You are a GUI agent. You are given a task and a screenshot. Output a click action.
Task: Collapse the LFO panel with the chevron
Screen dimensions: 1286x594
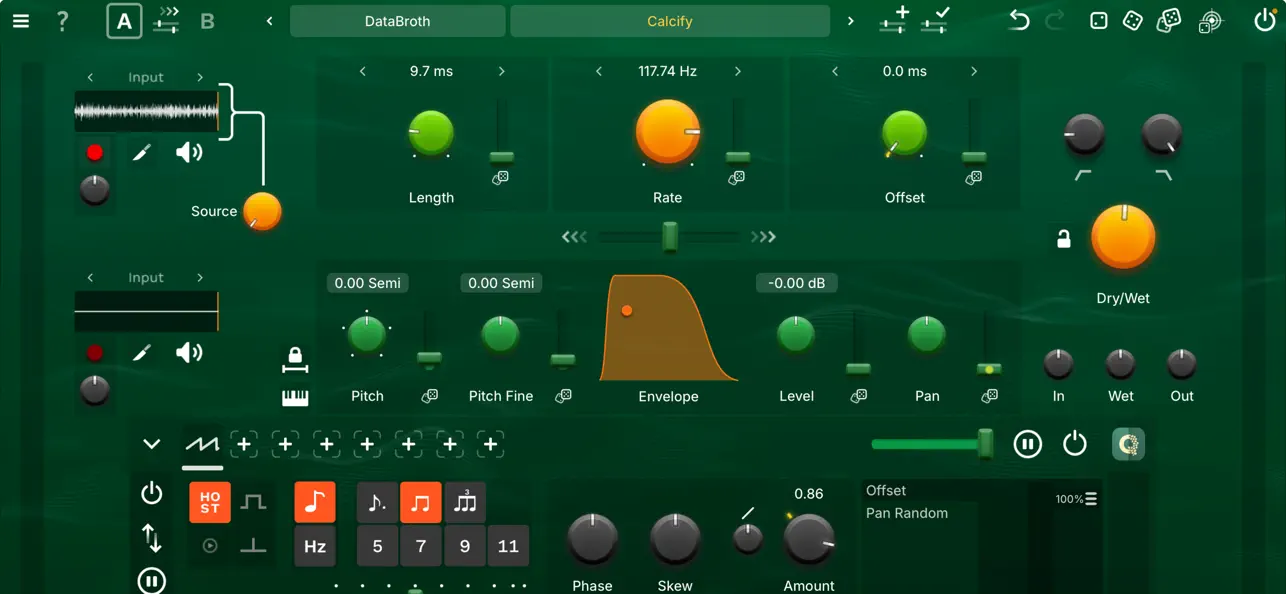[x=151, y=443]
